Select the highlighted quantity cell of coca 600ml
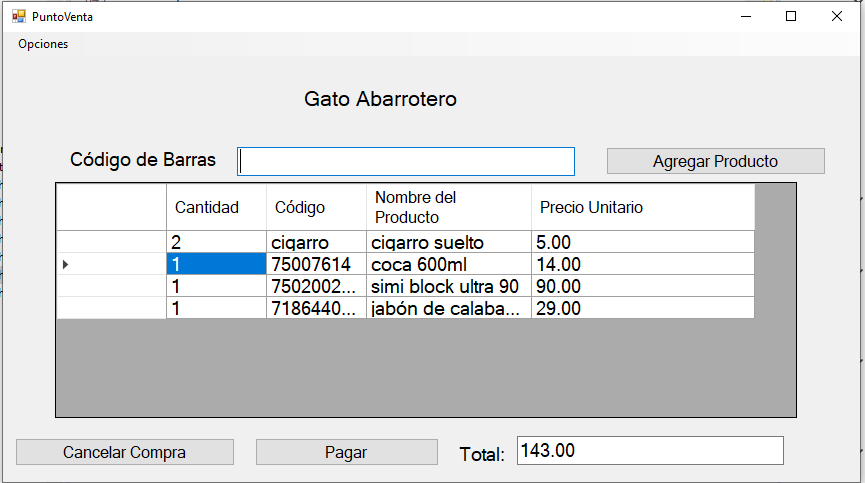 216,264
